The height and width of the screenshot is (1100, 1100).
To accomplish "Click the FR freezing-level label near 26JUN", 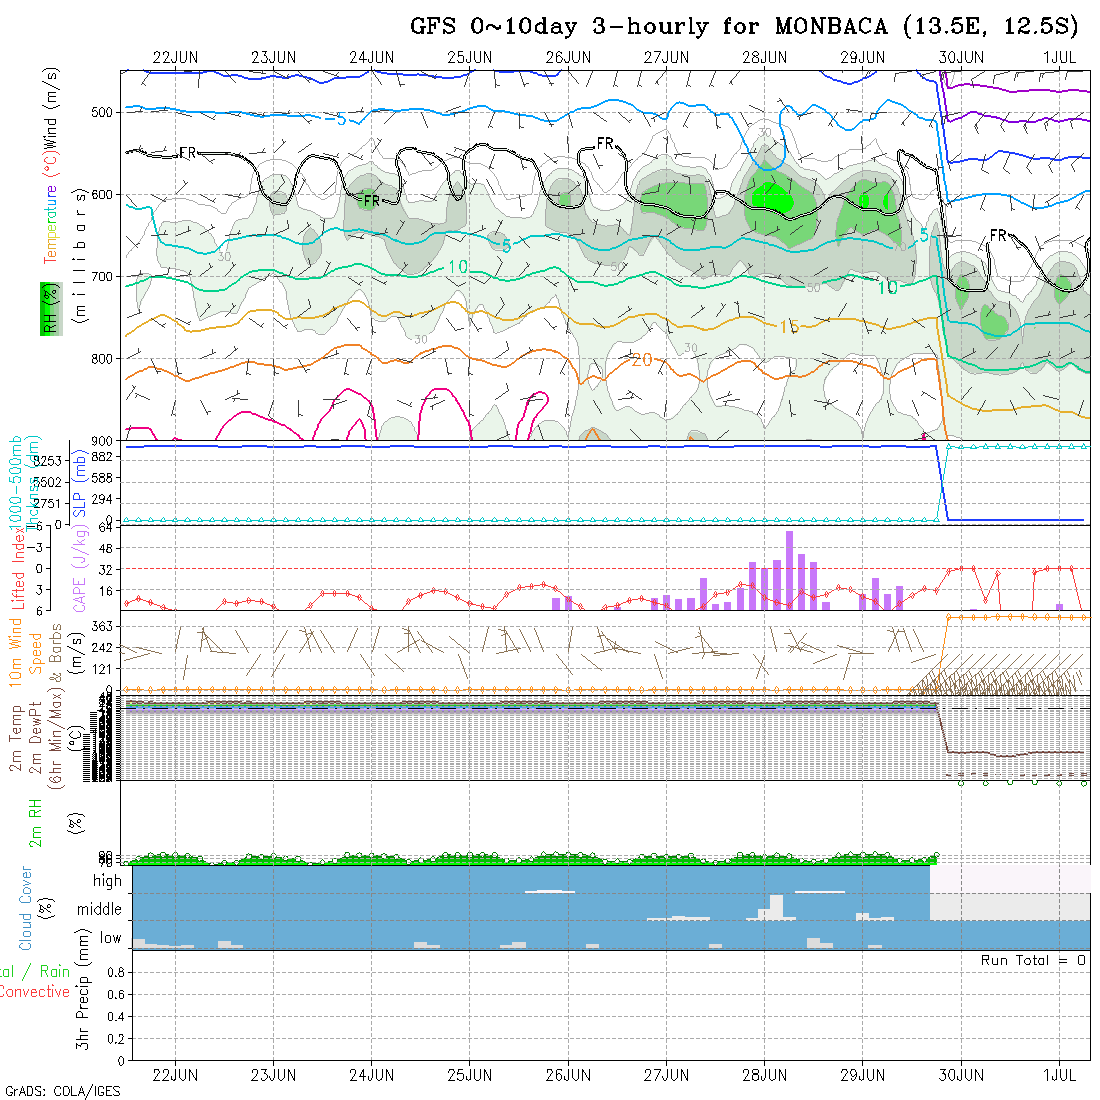I will 605,144.
